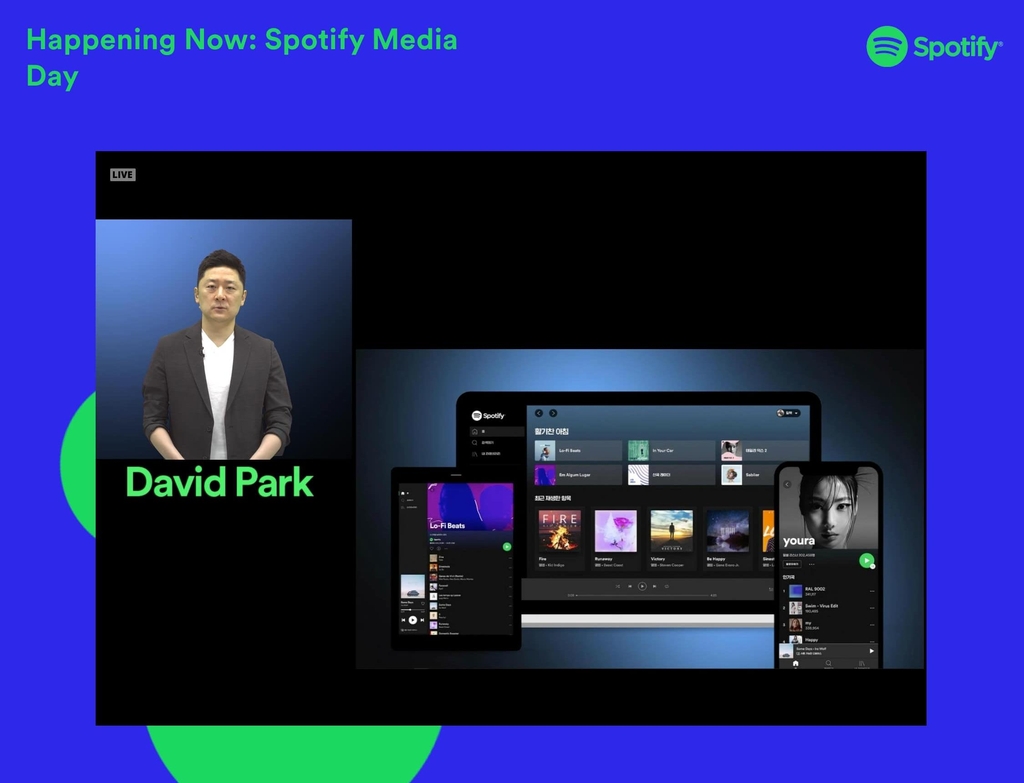This screenshot has width=1024, height=783.
Task: Open the Lo-Fi Beats playlist tile on the laptop
Action: 578,451
